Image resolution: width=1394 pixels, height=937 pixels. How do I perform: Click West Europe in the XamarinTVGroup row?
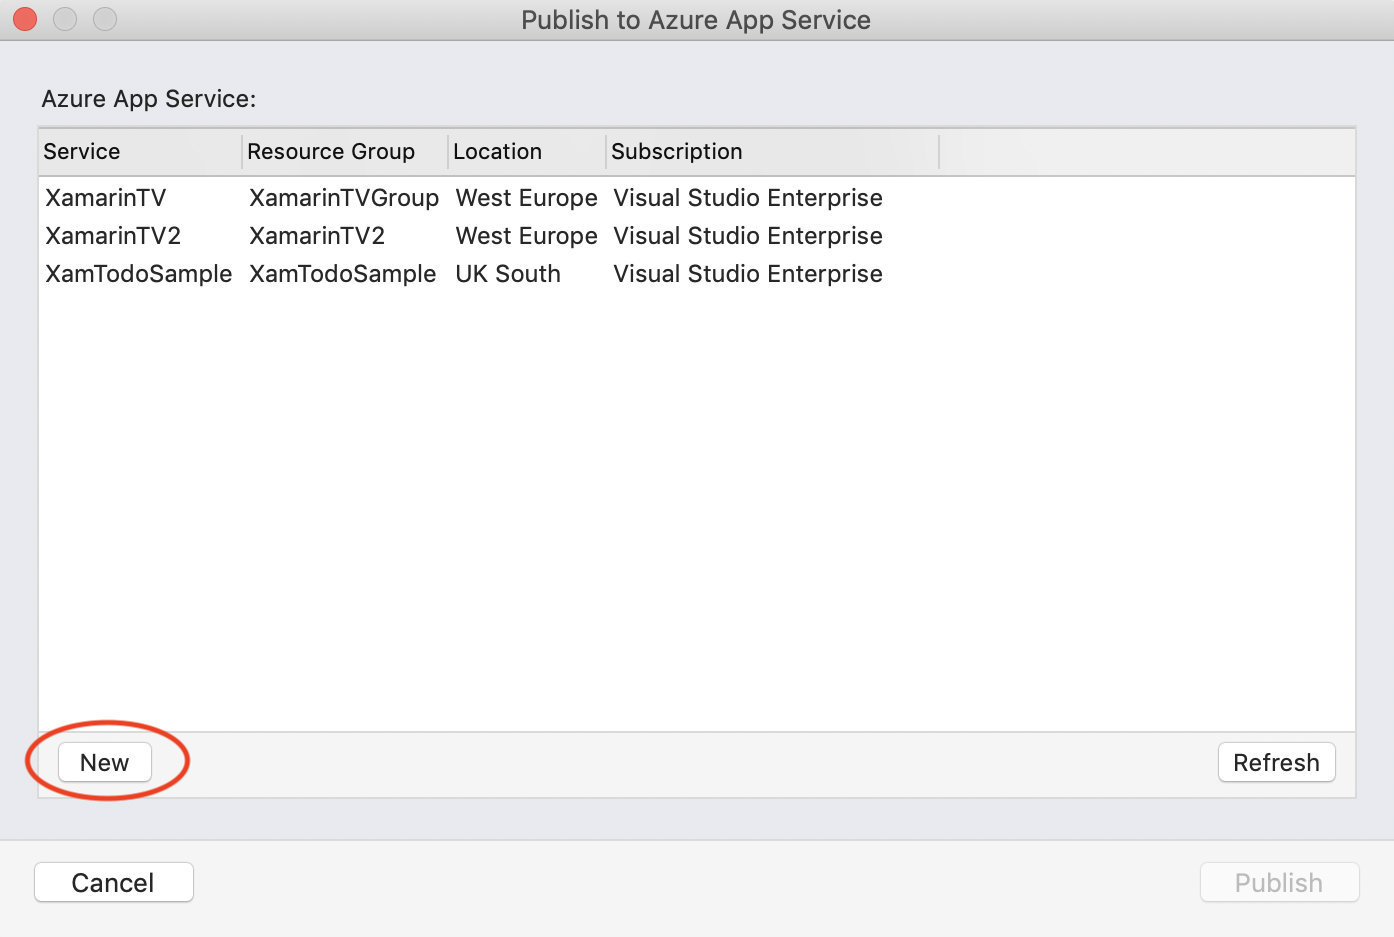pyautogui.click(x=527, y=198)
